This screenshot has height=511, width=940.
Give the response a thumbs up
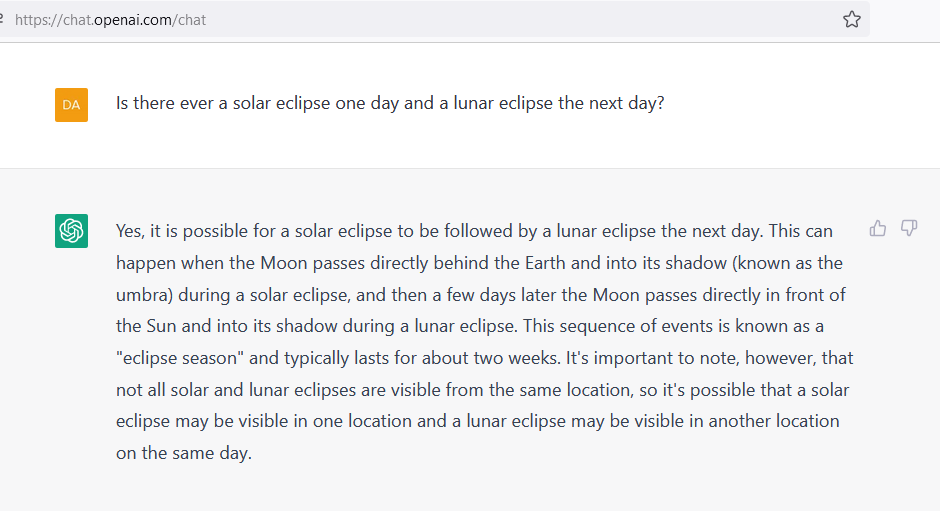point(878,229)
